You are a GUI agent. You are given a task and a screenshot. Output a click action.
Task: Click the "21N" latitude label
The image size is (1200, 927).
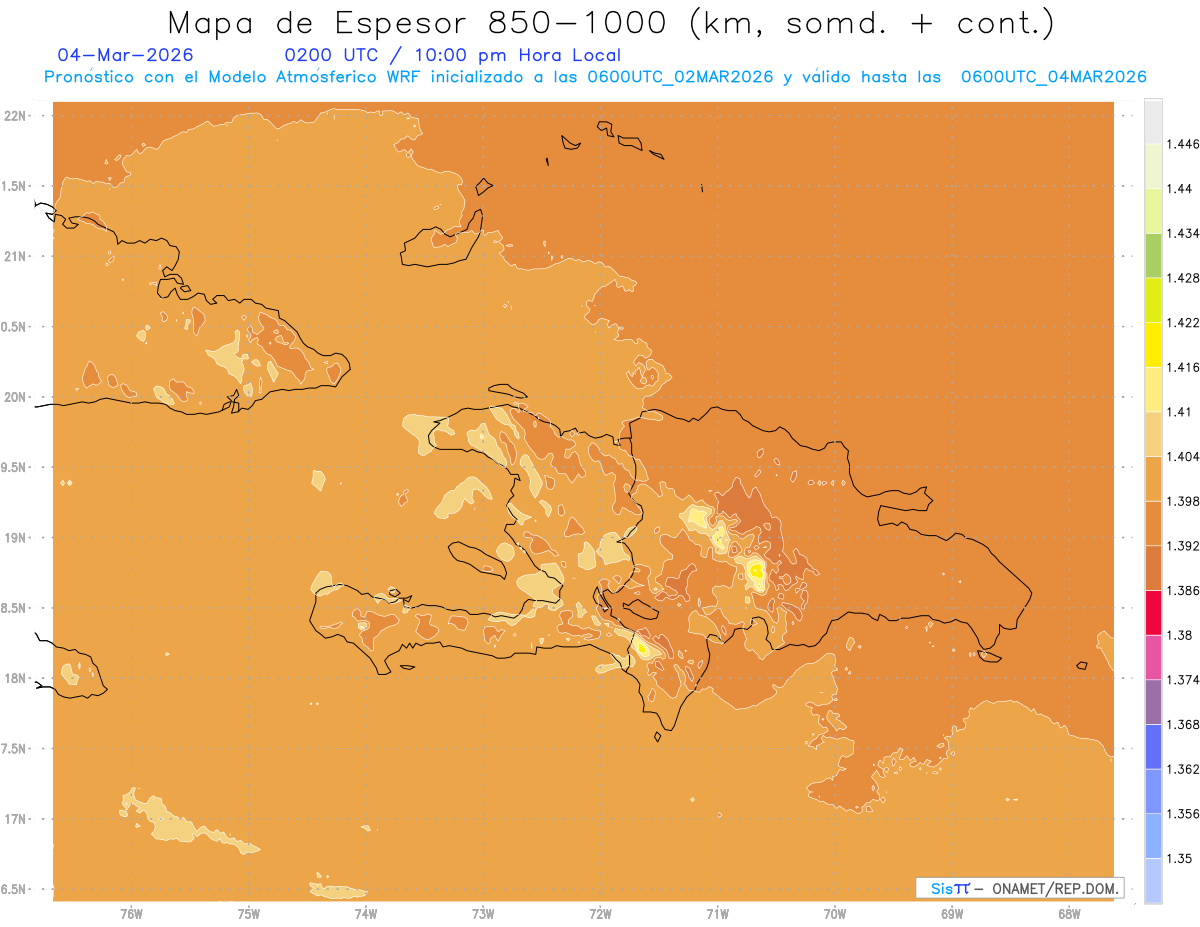point(14,256)
